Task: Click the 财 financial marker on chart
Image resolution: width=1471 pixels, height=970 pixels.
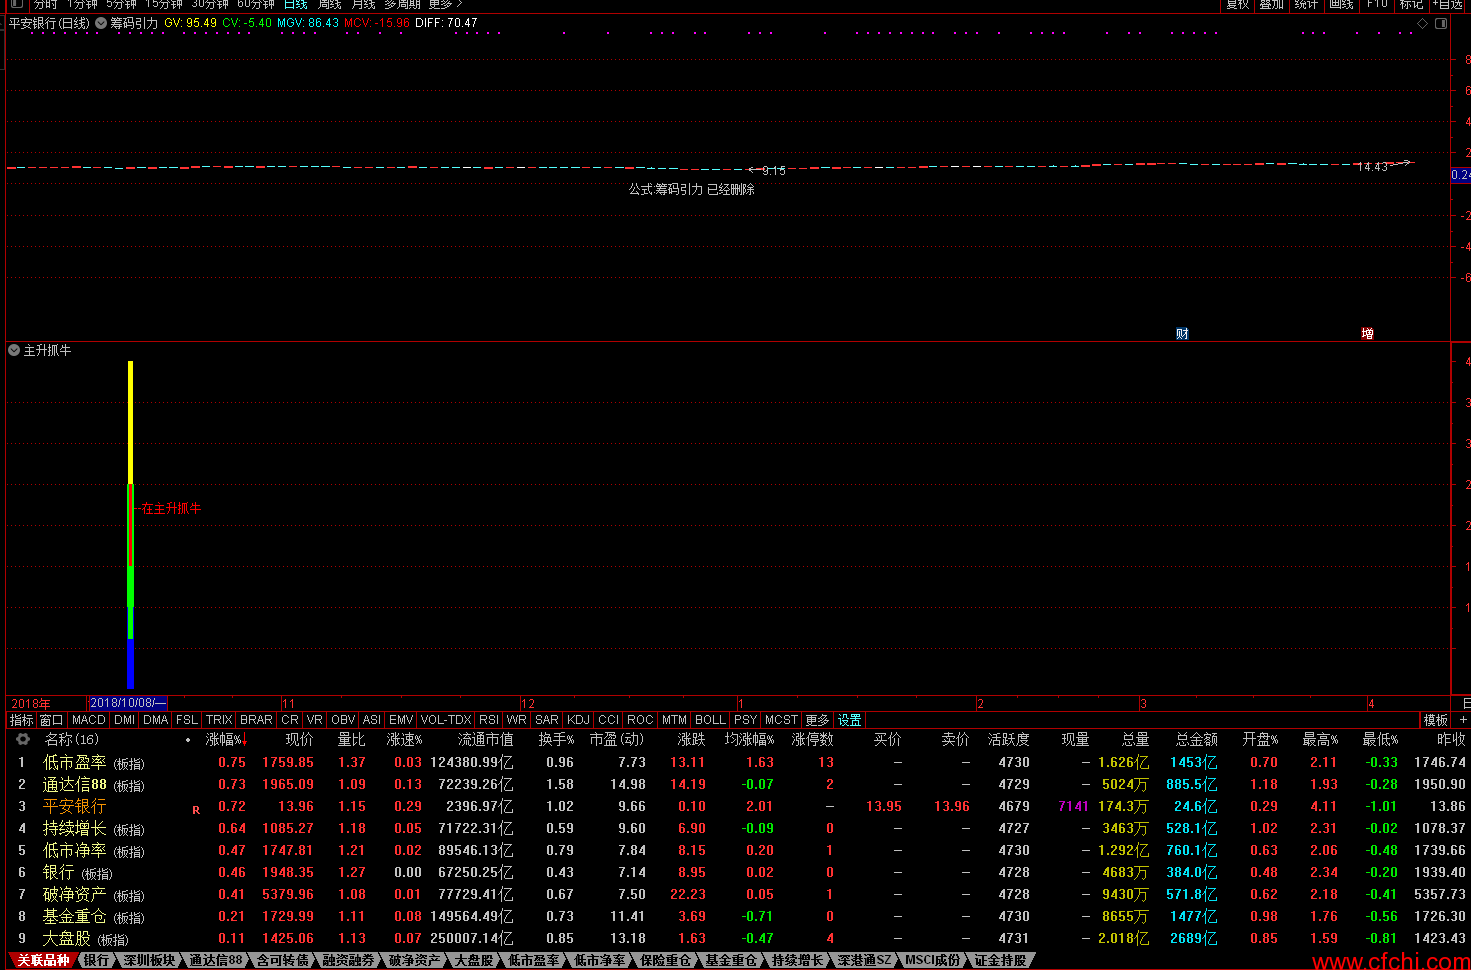Action: 1182,334
